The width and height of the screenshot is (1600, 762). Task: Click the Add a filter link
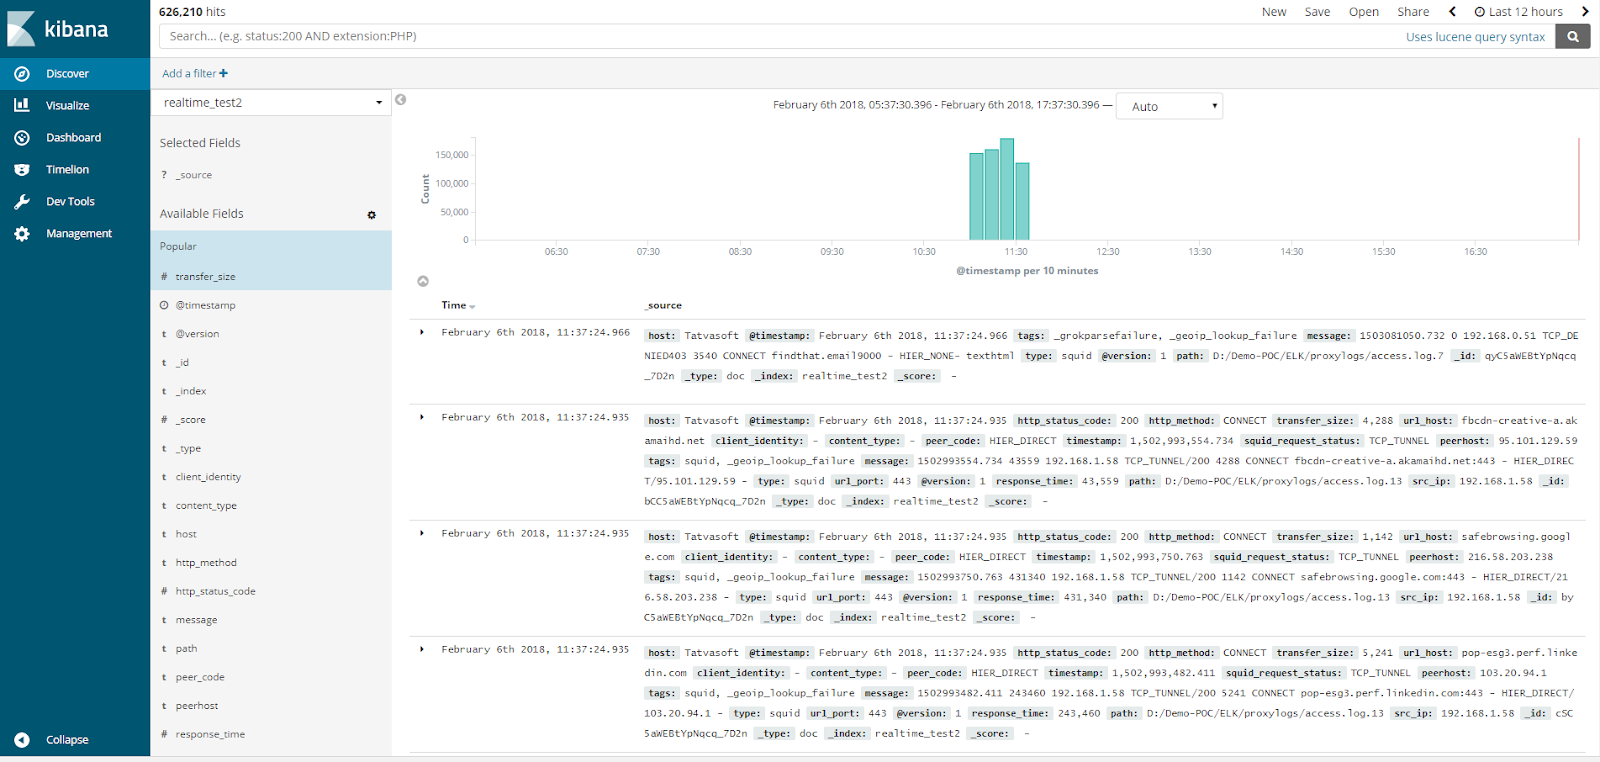[195, 73]
